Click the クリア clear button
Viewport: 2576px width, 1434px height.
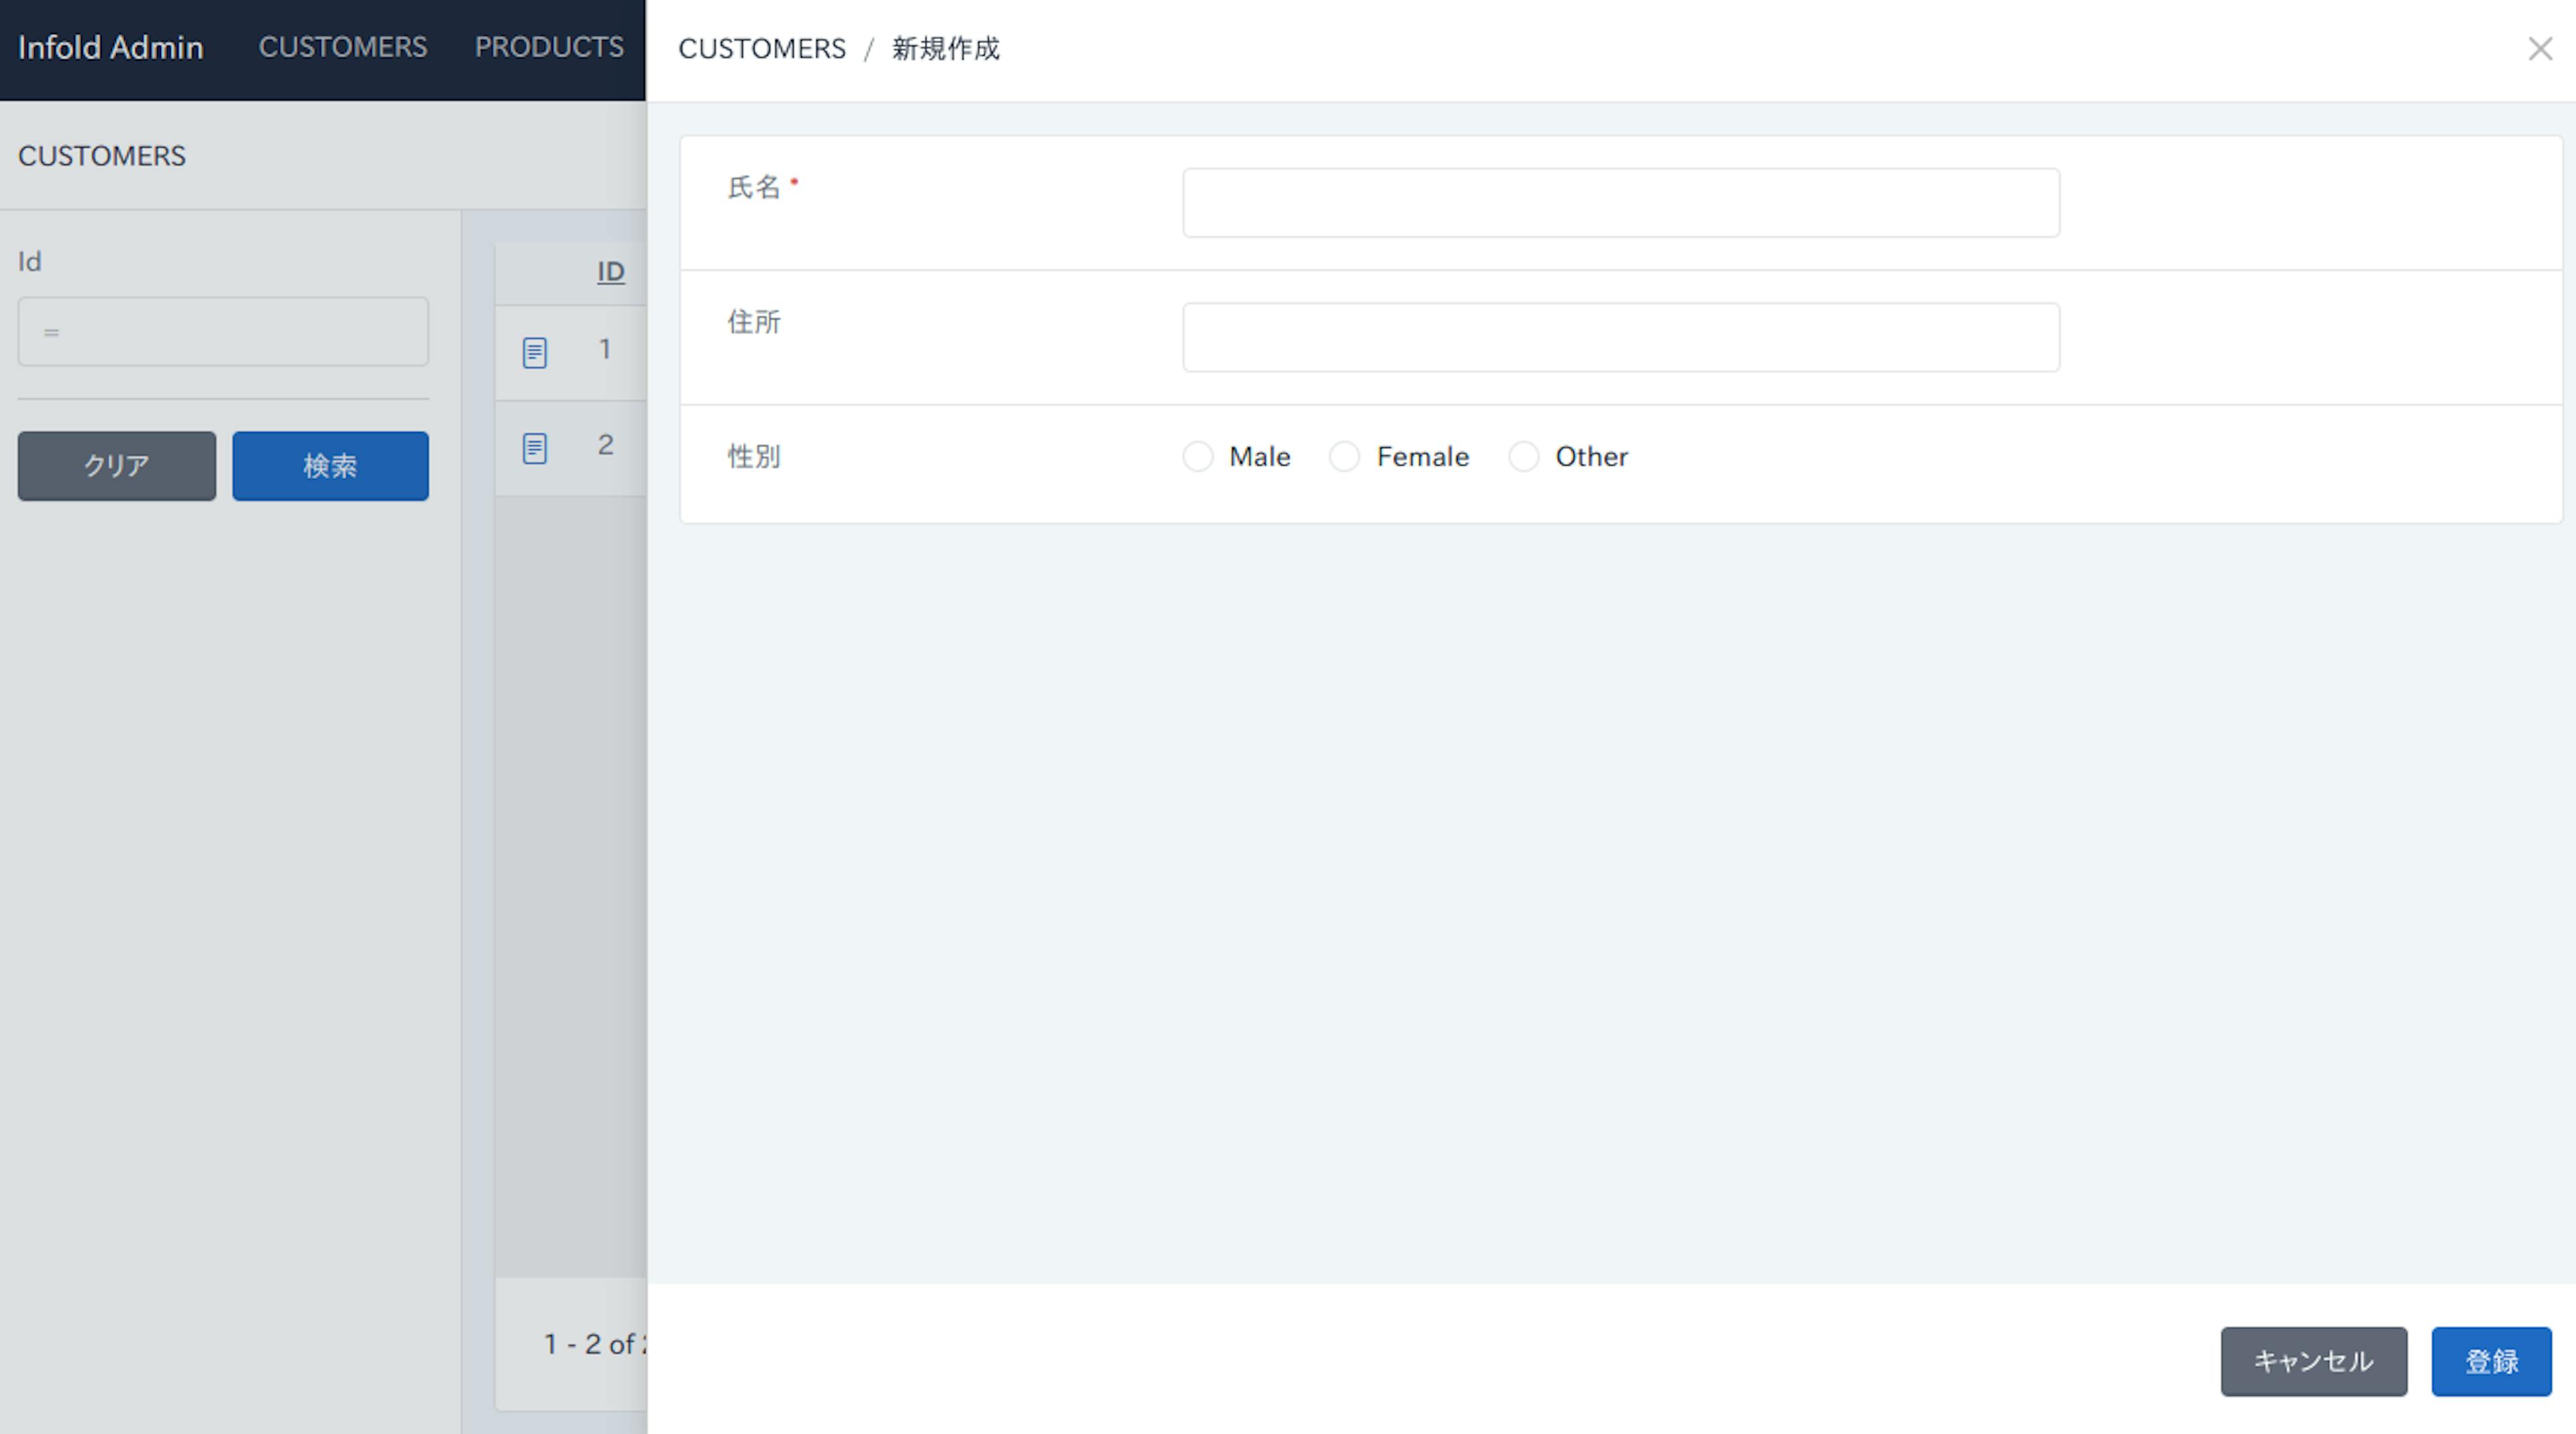click(115, 464)
